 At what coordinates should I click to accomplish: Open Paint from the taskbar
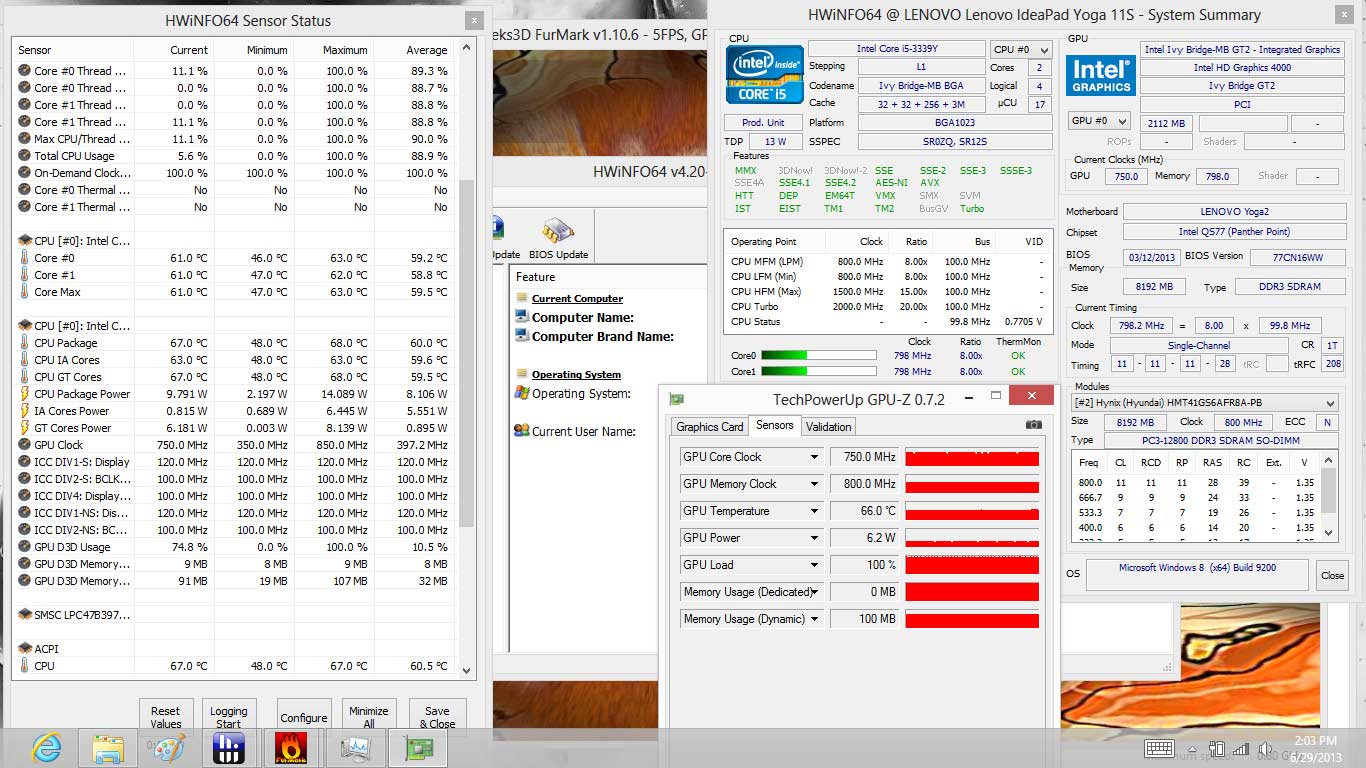[x=169, y=748]
